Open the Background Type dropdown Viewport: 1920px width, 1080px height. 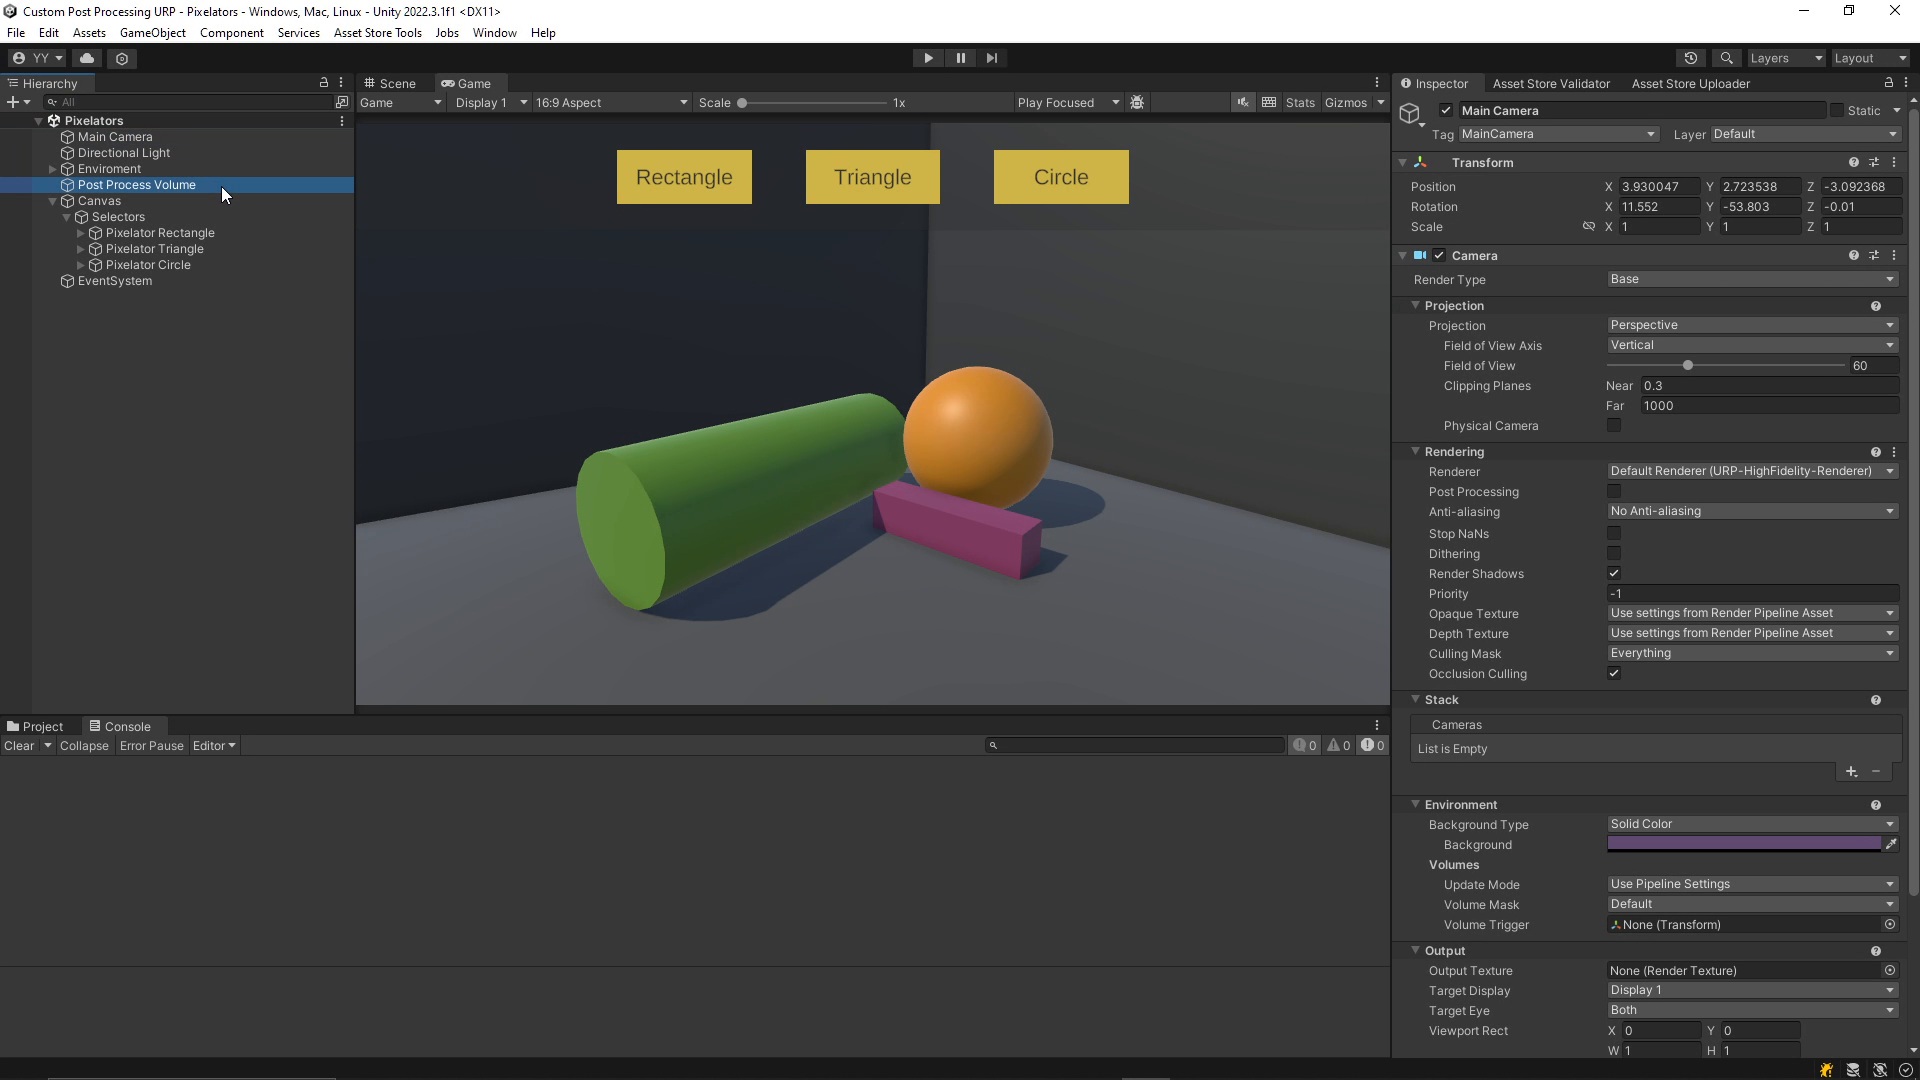click(x=1752, y=825)
